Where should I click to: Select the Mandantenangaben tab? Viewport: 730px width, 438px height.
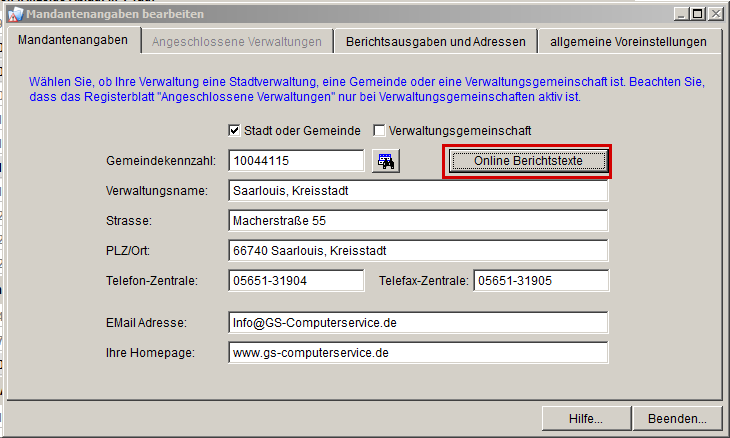[x=73, y=40]
